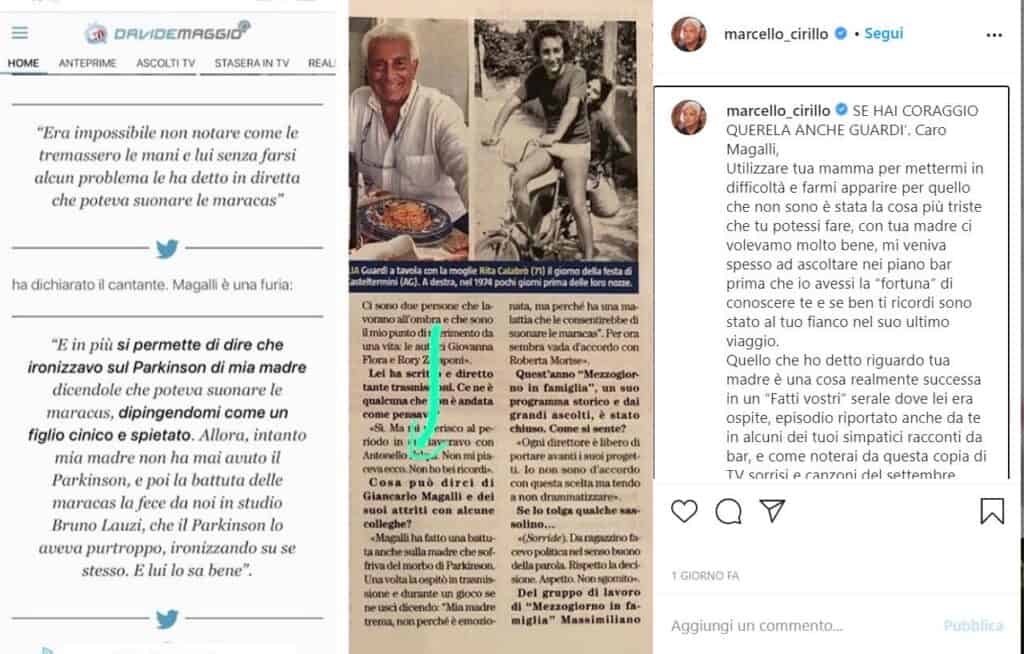Click the DavideMaggio site logo
1024x654 pixels.
pyautogui.click(x=168, y=32)
